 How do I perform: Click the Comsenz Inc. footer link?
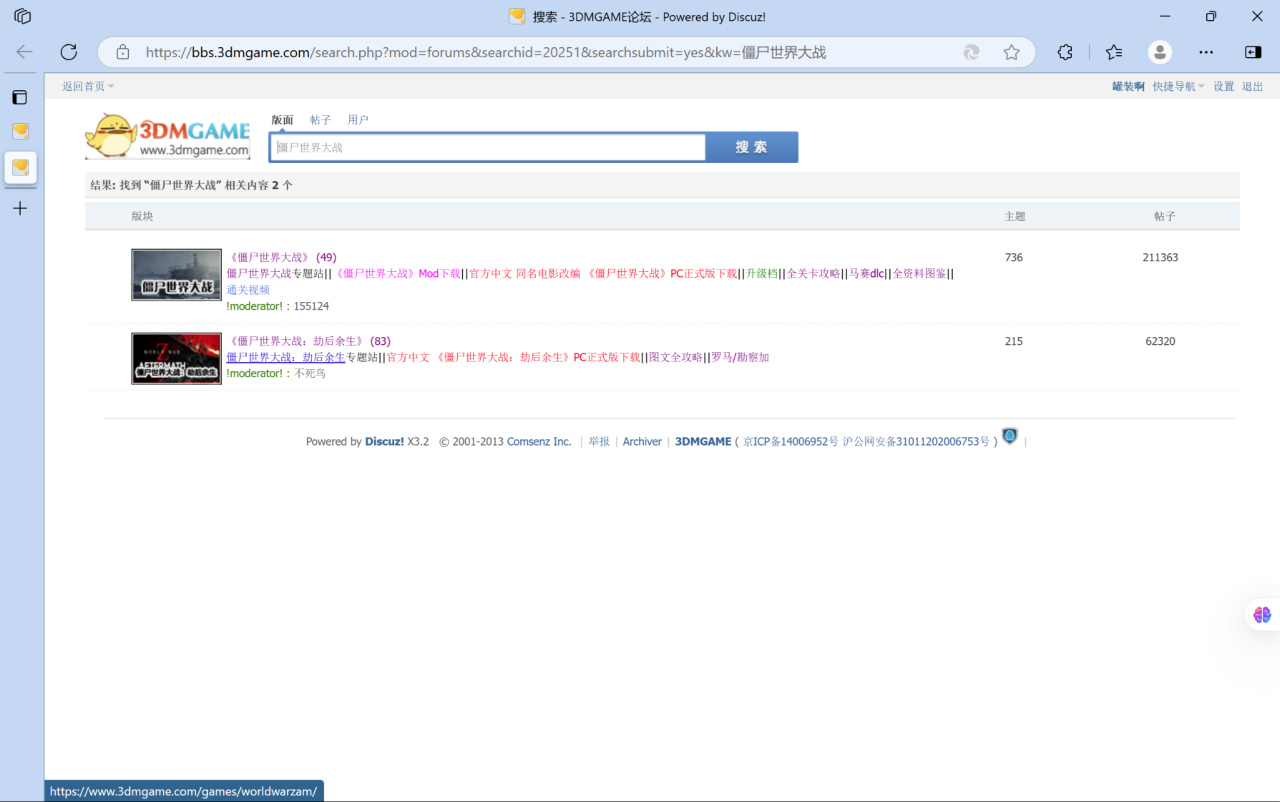[539, 442]
